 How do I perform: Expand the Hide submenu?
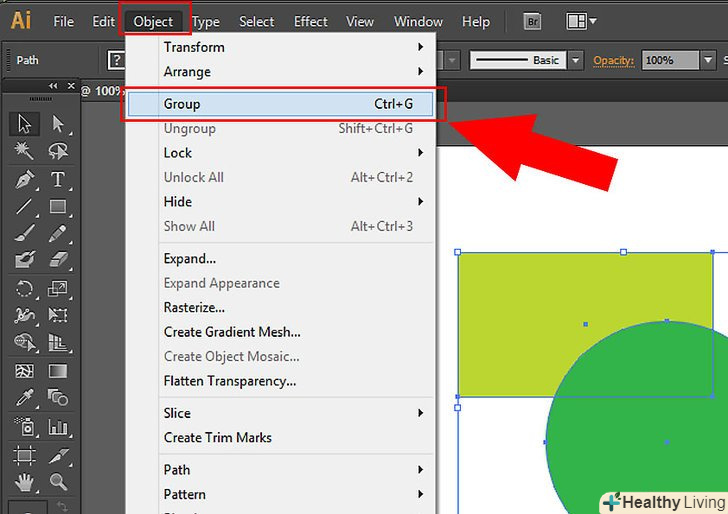[x=420, y=202]
